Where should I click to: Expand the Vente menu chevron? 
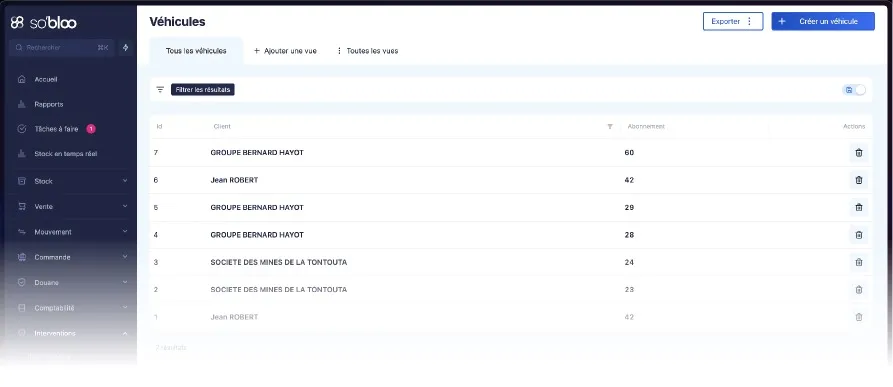tap(125, 207)
